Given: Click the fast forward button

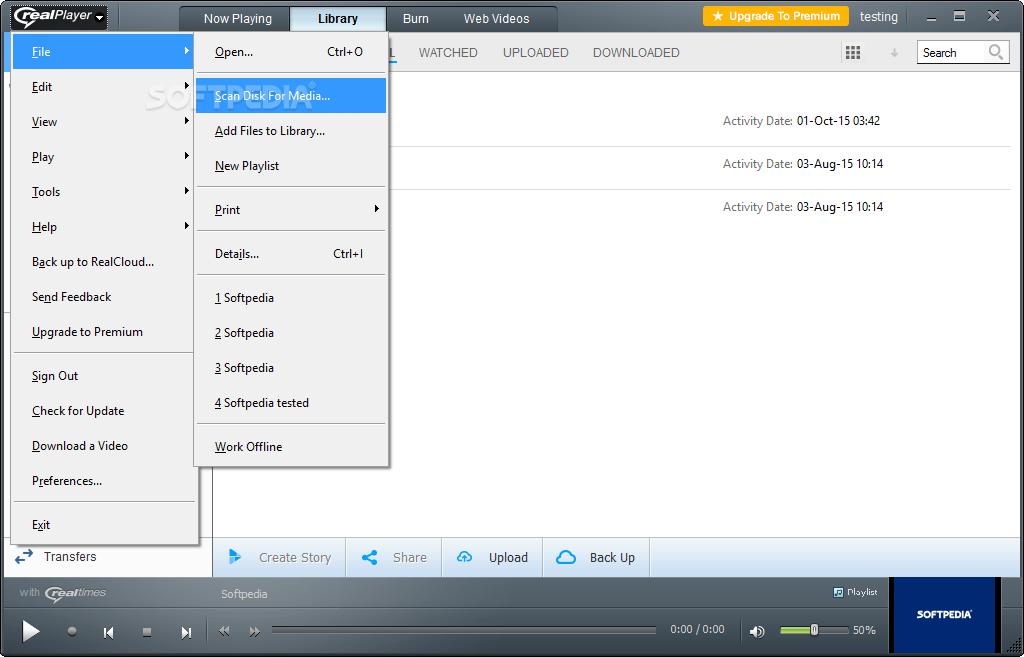Looking at the screenshot, I should click(254, 631).
